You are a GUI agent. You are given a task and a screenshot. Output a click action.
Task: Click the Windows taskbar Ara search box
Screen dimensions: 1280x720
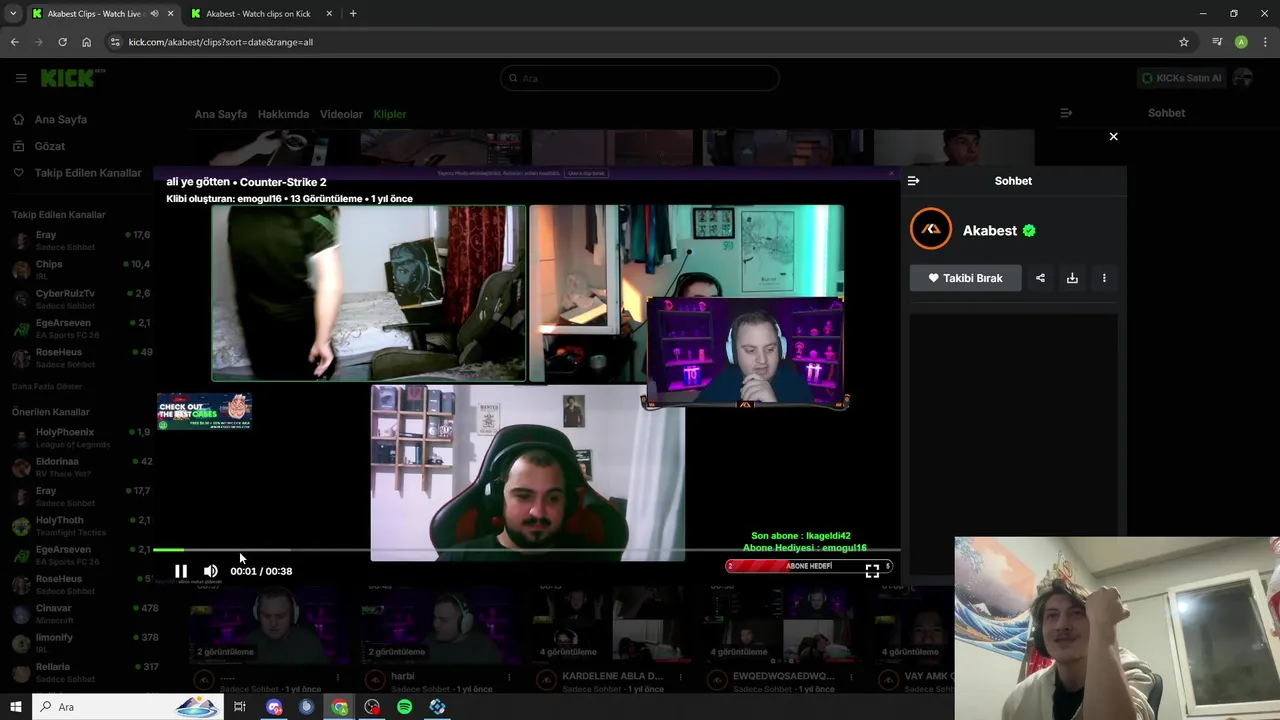(x=127, y=707)
